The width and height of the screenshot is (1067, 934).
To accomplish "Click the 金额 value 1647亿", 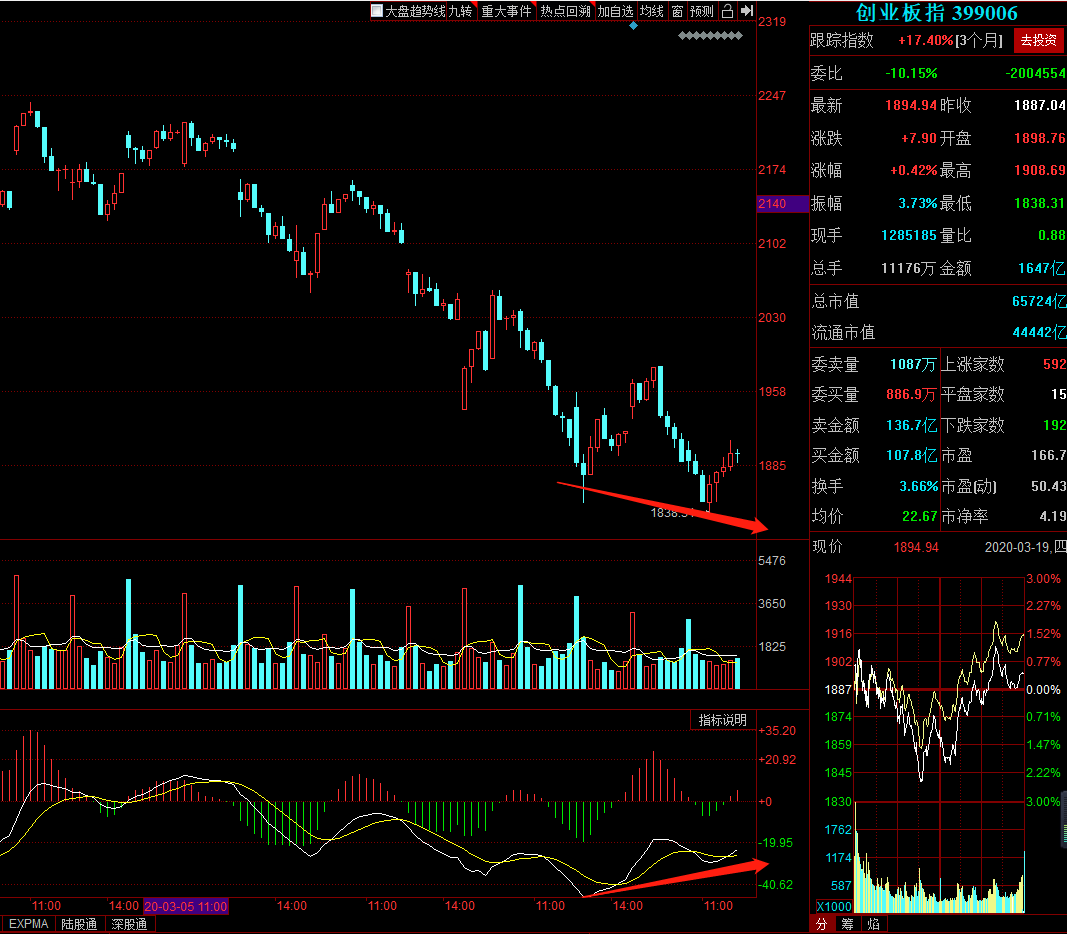I will coord(1042,268).
